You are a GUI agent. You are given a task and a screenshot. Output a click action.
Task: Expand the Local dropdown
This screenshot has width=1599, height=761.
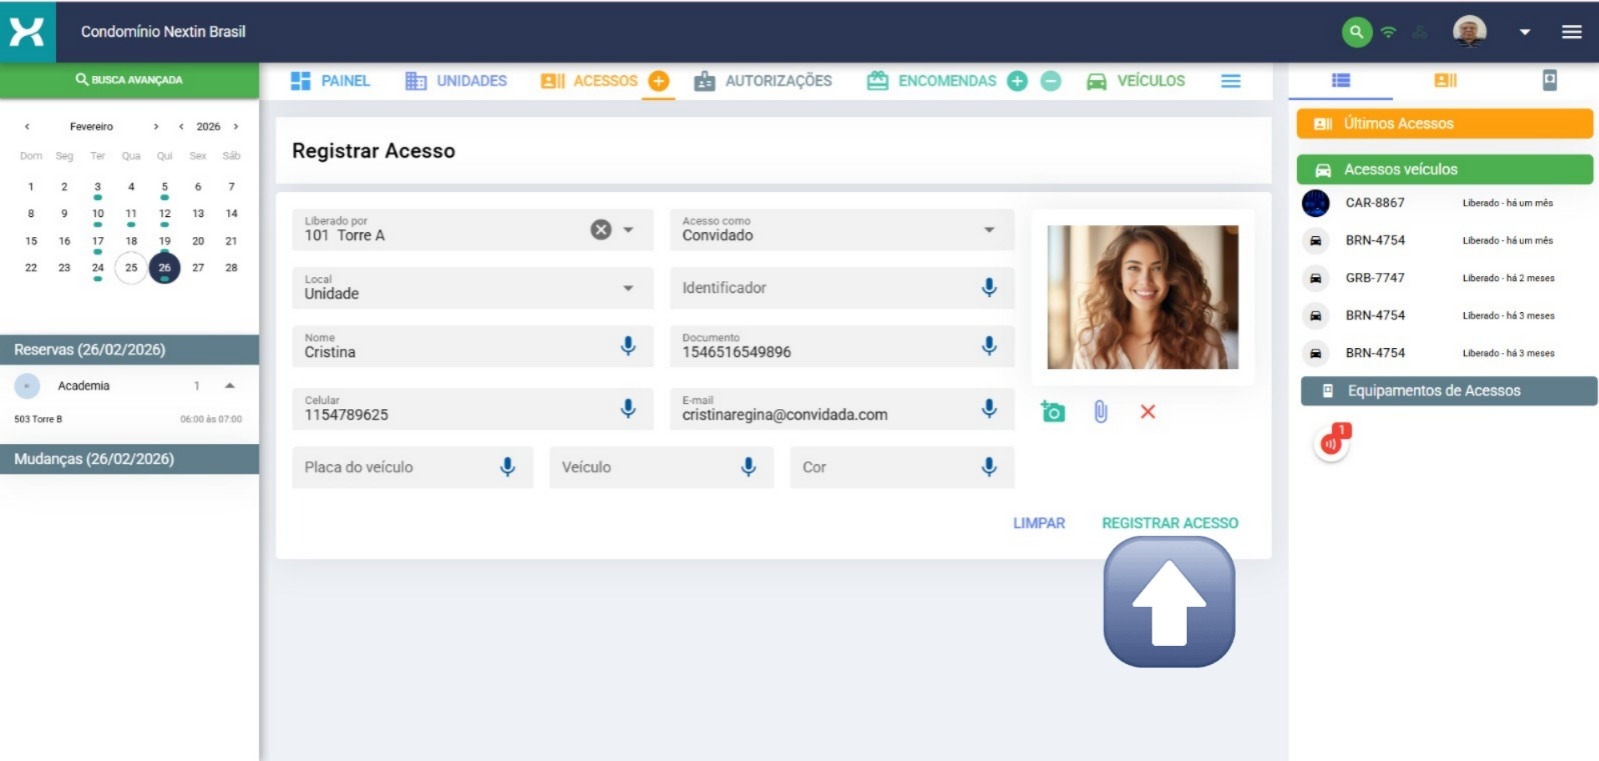point(628,288)
